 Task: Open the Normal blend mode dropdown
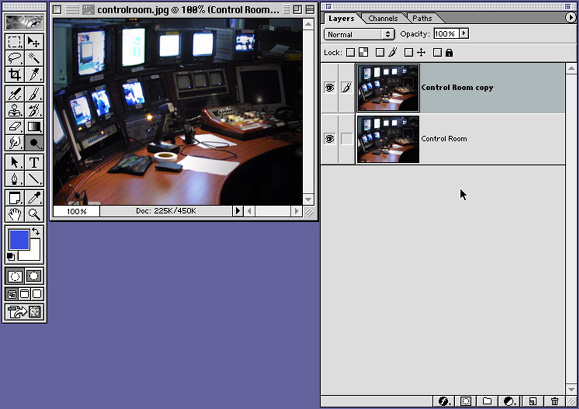[359, 34]
